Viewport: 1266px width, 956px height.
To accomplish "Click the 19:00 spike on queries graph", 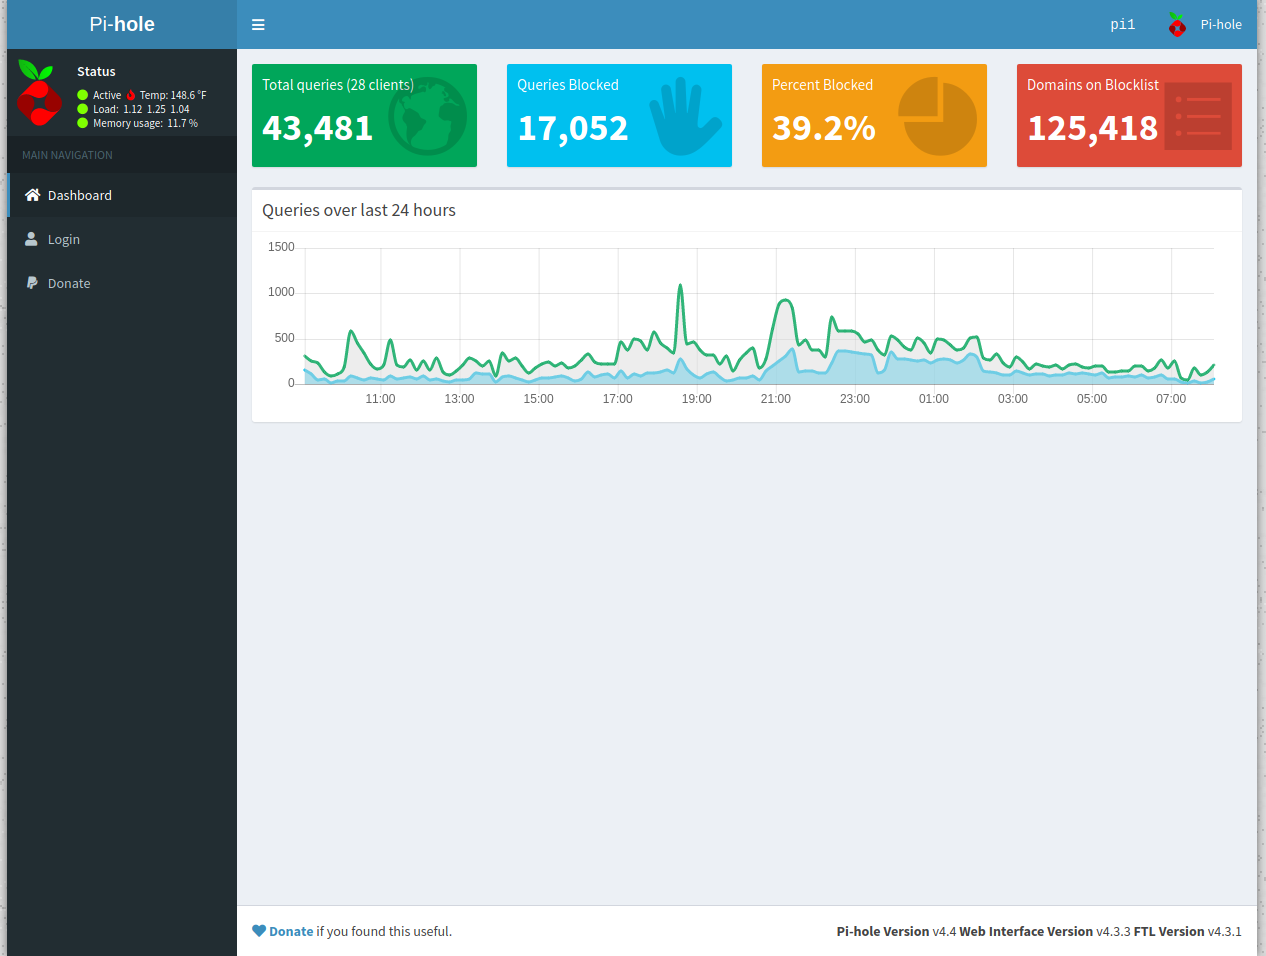I will pos(681,287).
